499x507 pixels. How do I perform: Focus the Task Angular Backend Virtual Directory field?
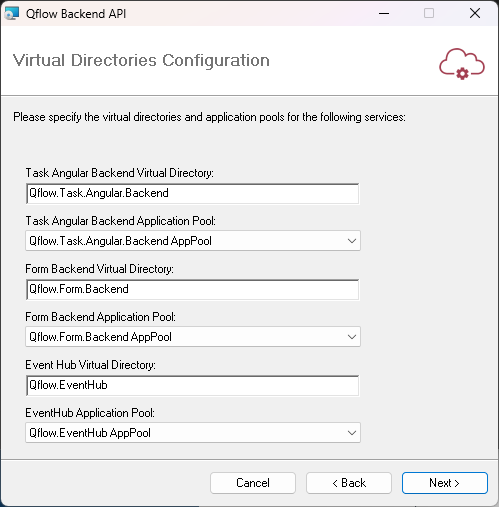tap(193, 193)
